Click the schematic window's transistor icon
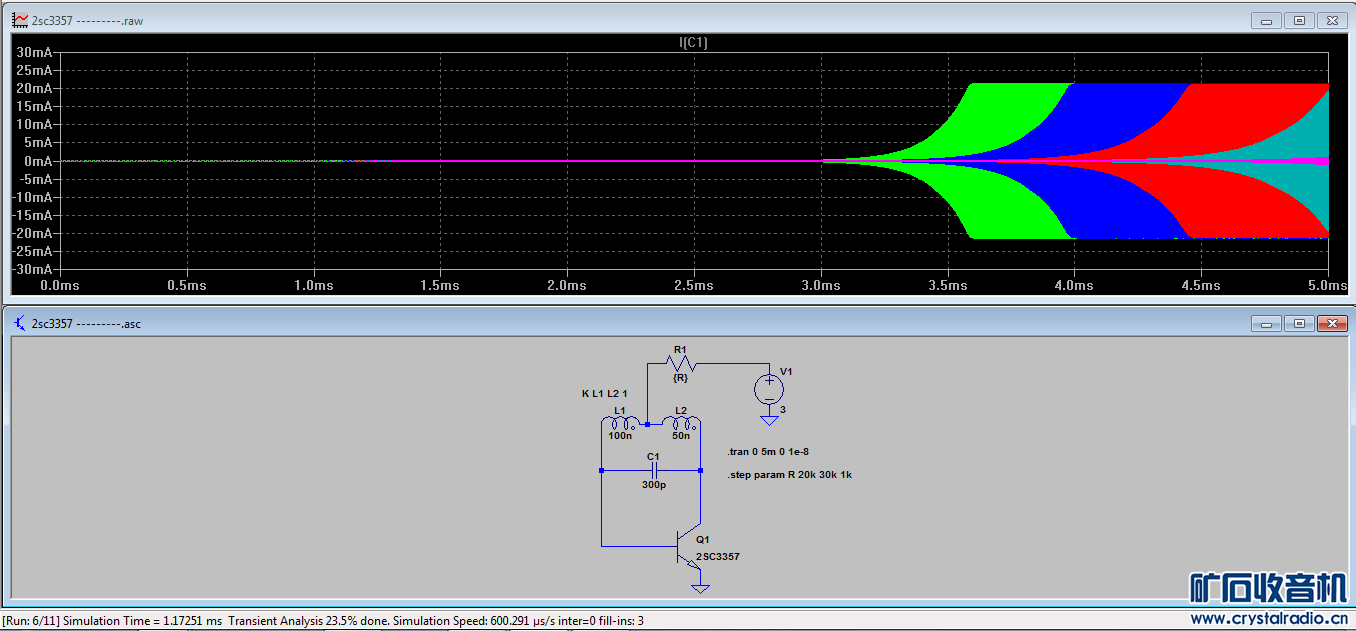 coord(19,323)
